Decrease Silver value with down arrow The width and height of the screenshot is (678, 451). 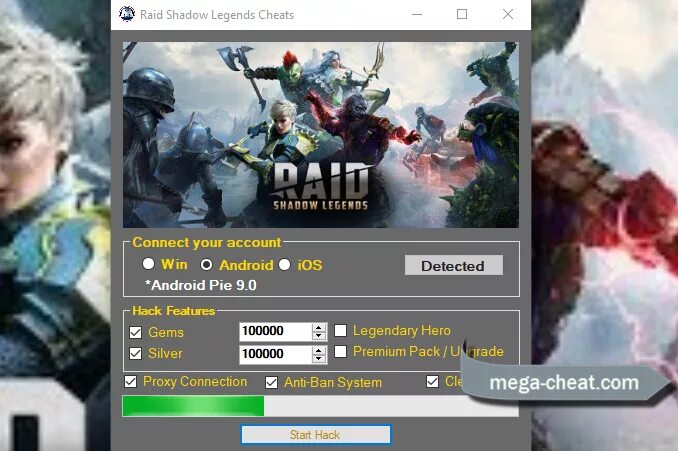pos(319,358)
